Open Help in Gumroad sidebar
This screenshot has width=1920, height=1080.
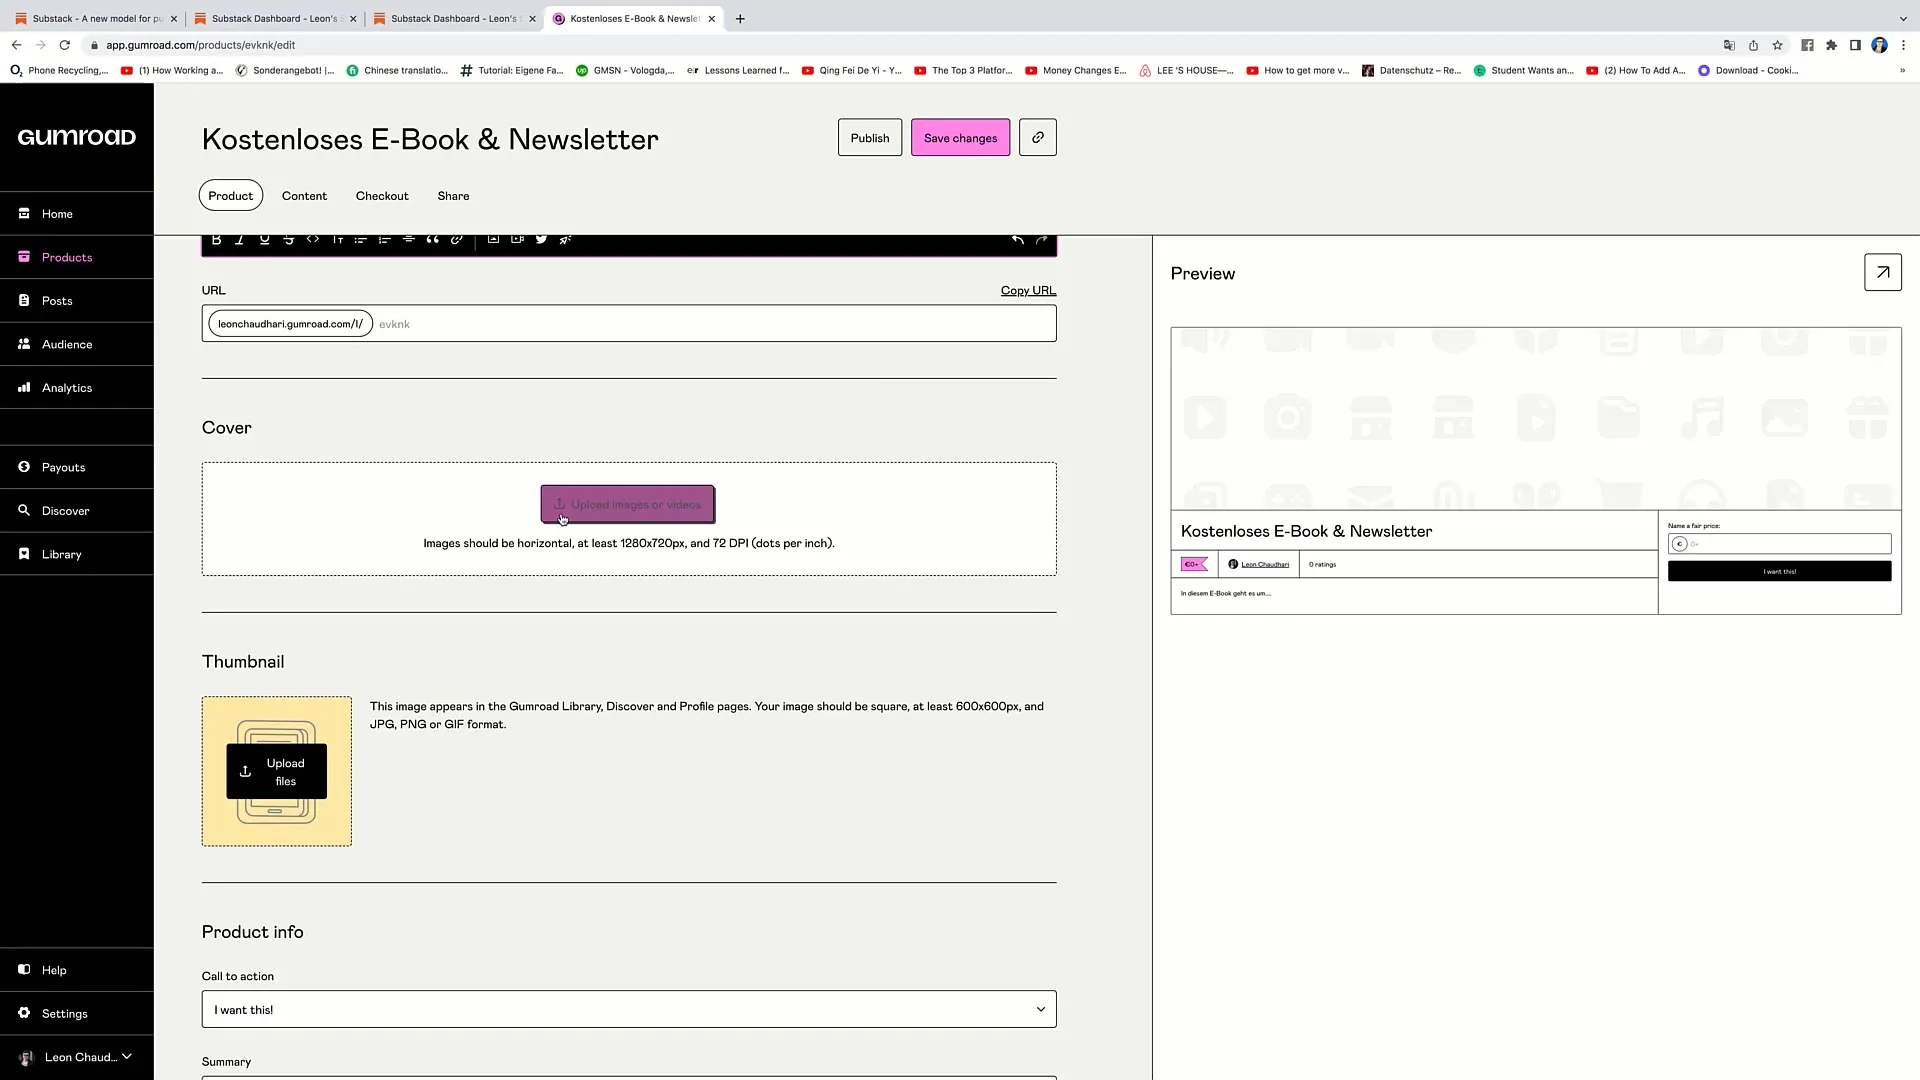(77, 970)
